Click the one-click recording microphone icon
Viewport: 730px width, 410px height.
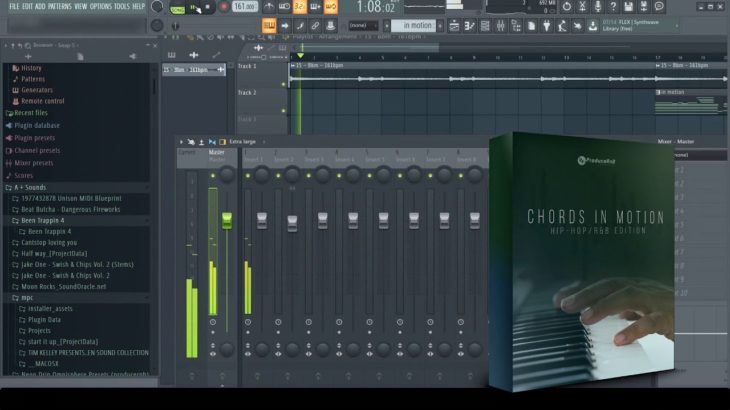click(x=597, y=7)
